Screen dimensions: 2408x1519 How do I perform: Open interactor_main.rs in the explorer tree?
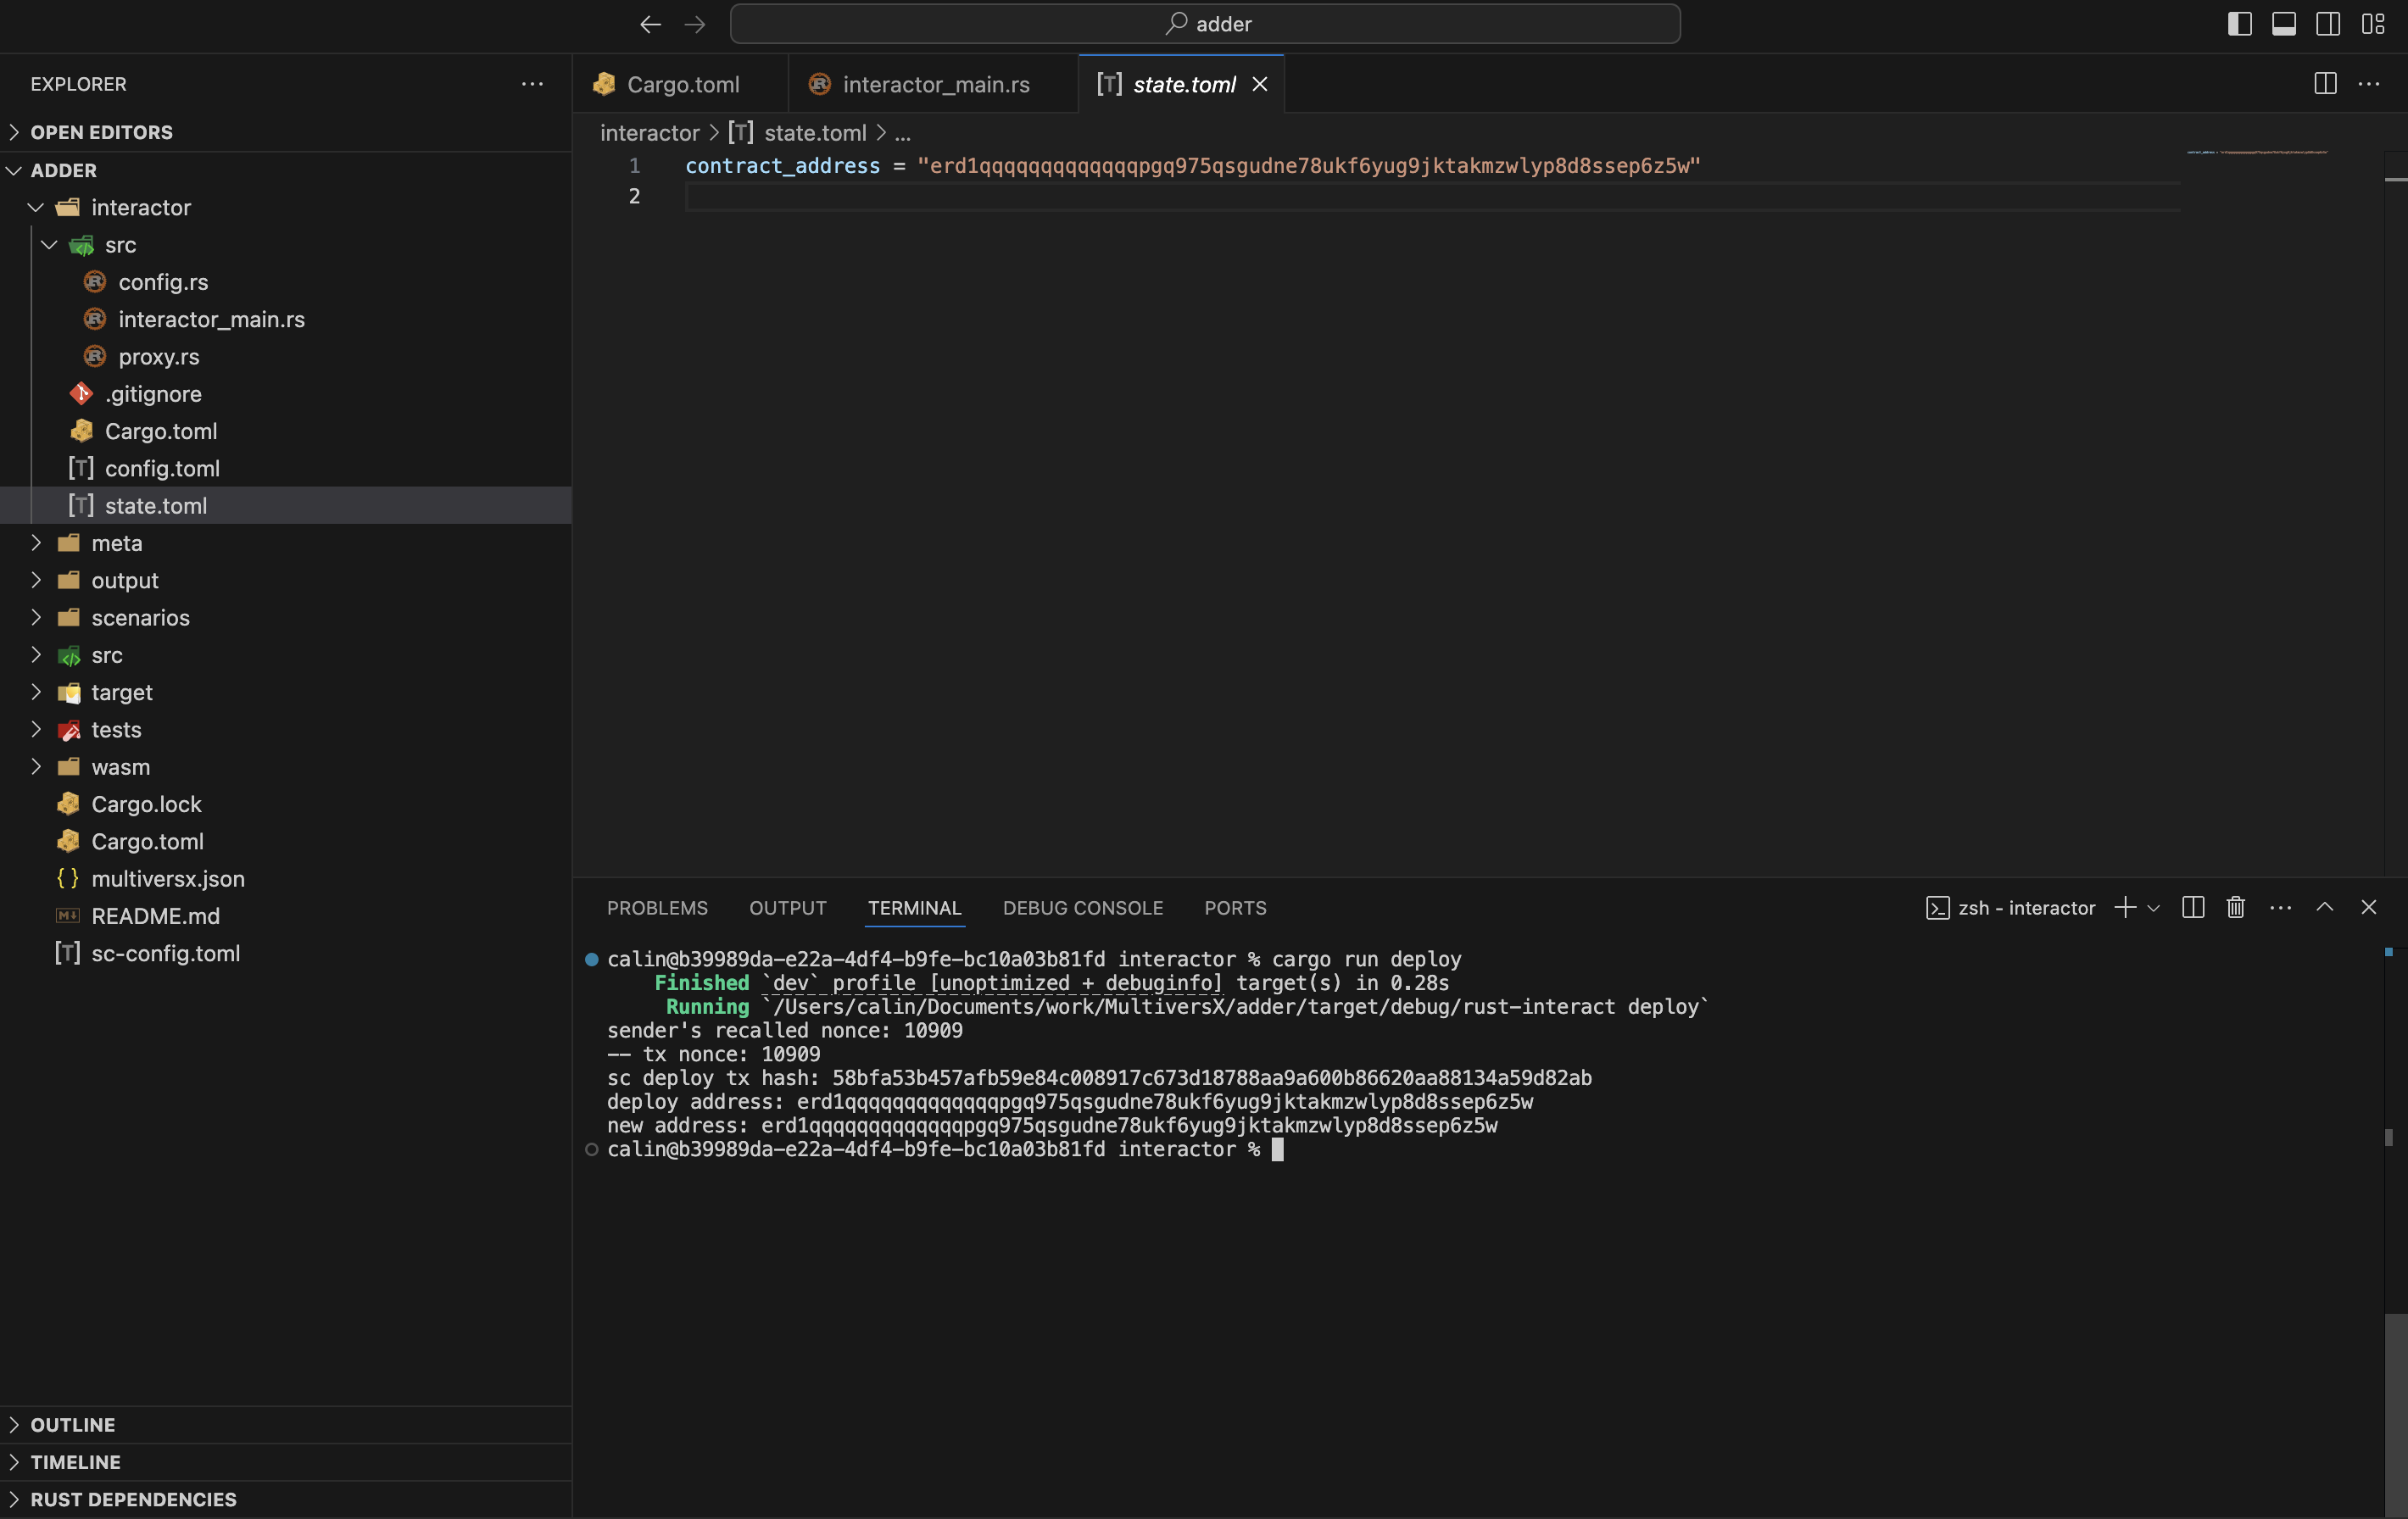286,319
